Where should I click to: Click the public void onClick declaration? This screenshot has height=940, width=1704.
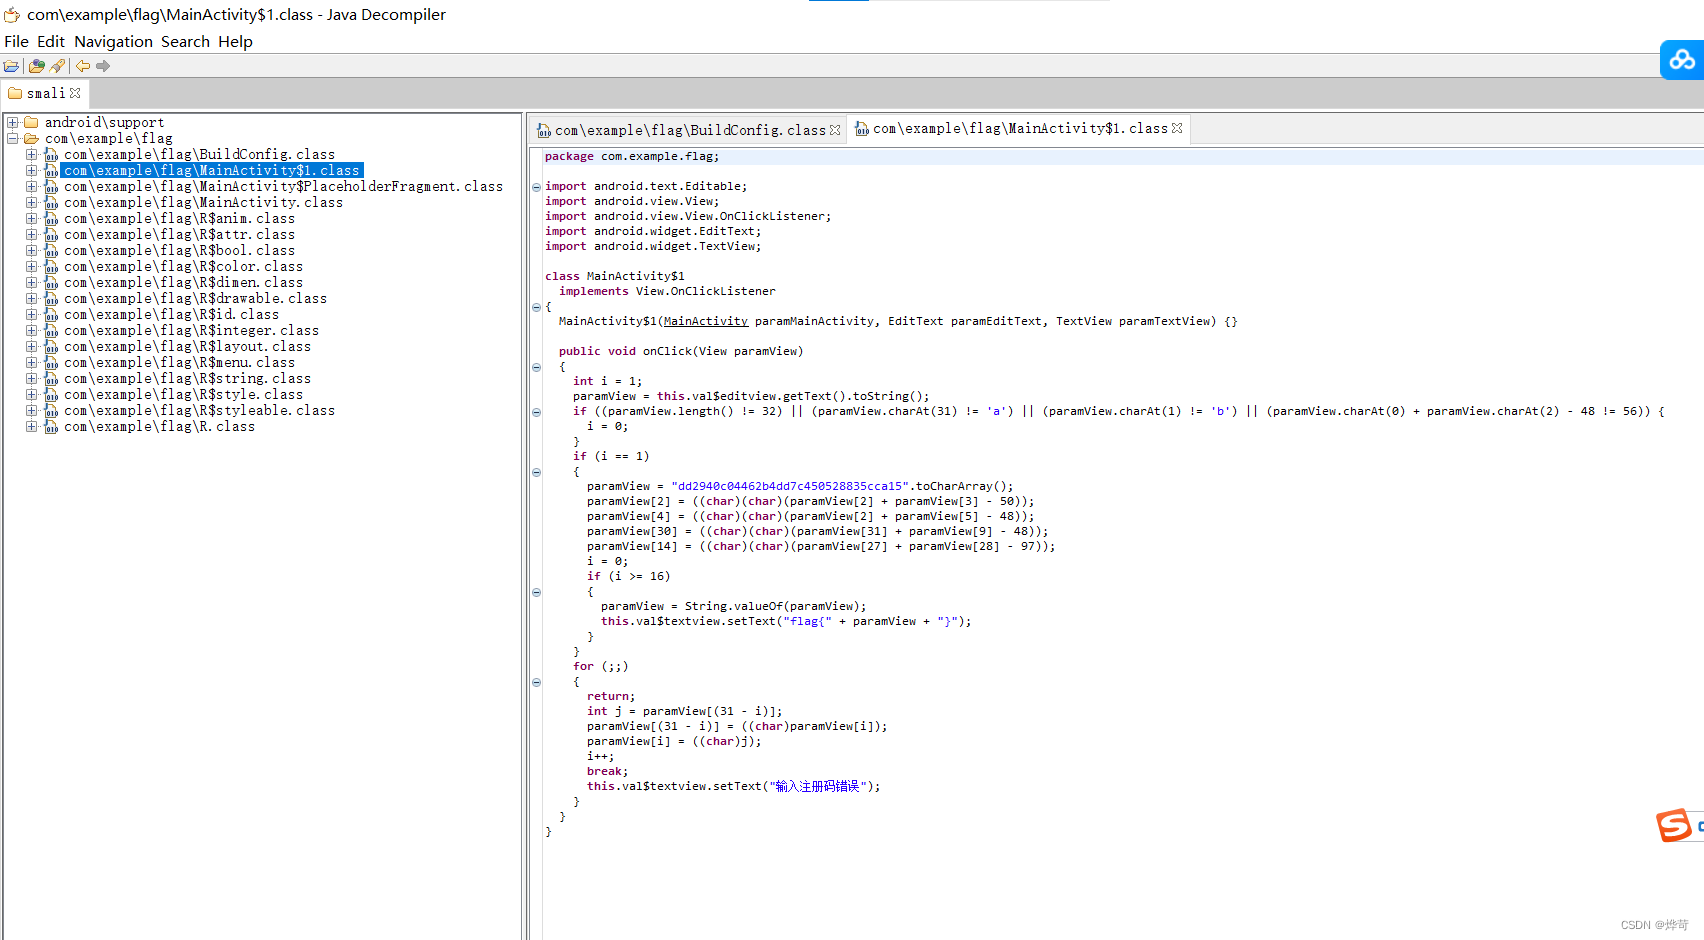point(681,351)
